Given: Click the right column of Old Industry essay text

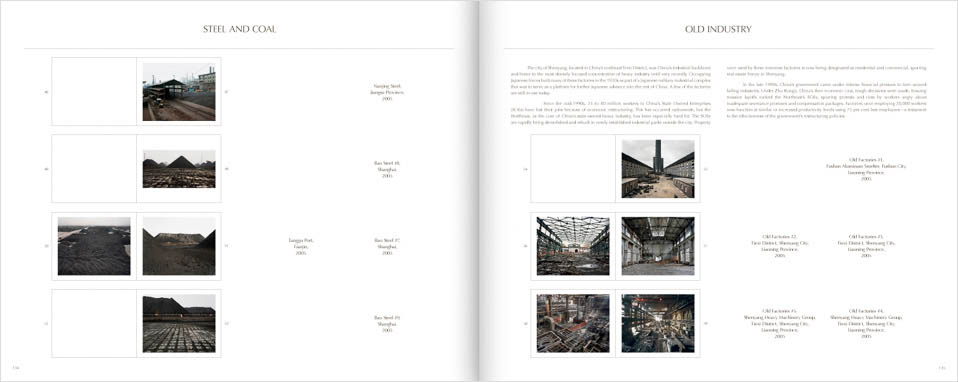Looking at the screenshot, I should point(826,91).
